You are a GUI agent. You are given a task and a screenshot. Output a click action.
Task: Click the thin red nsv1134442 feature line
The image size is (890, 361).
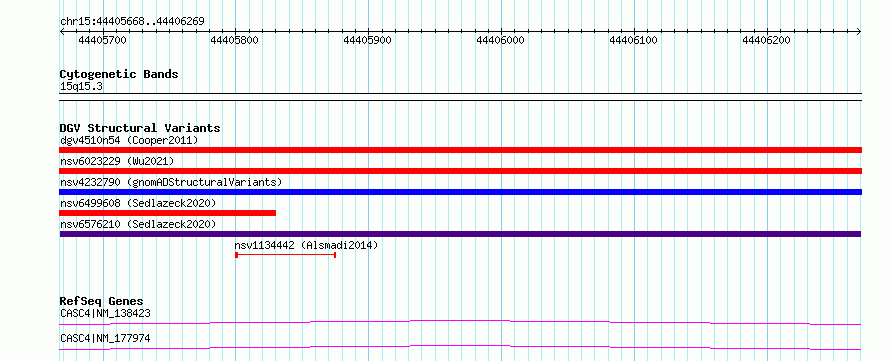click(x=286, y=255)
